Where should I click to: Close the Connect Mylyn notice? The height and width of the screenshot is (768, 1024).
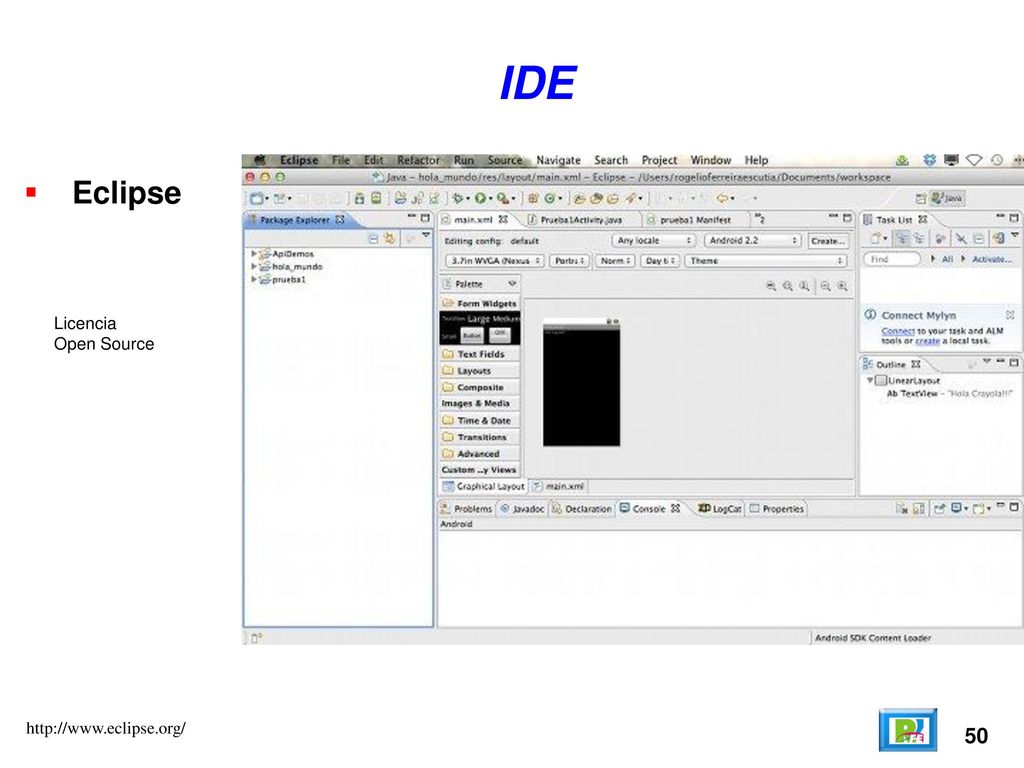coord(1010,315)
